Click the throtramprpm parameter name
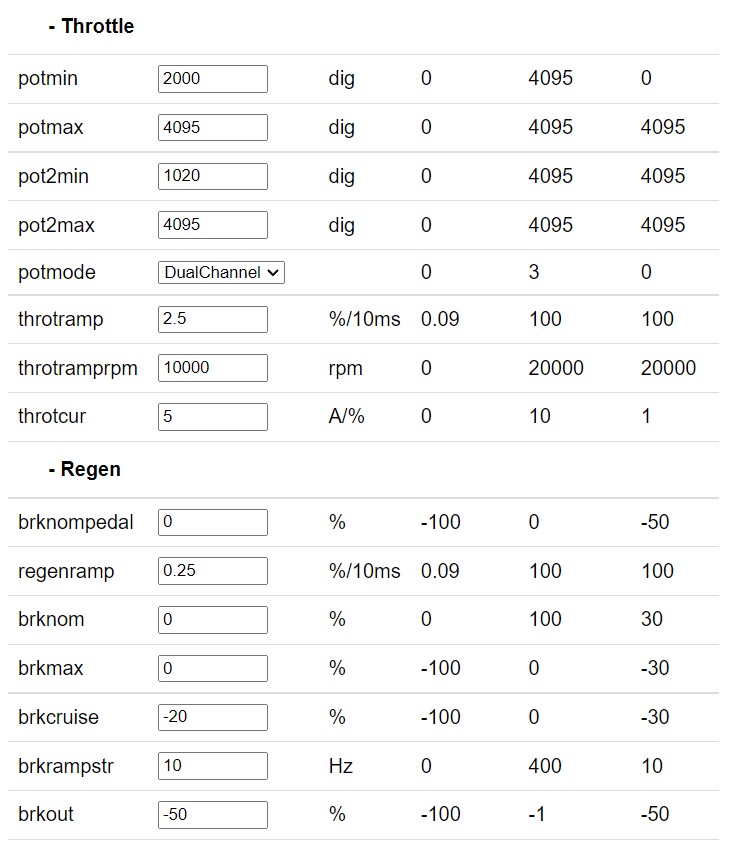Viewport: 732px width, 850px height. click(x=80, y=368)
